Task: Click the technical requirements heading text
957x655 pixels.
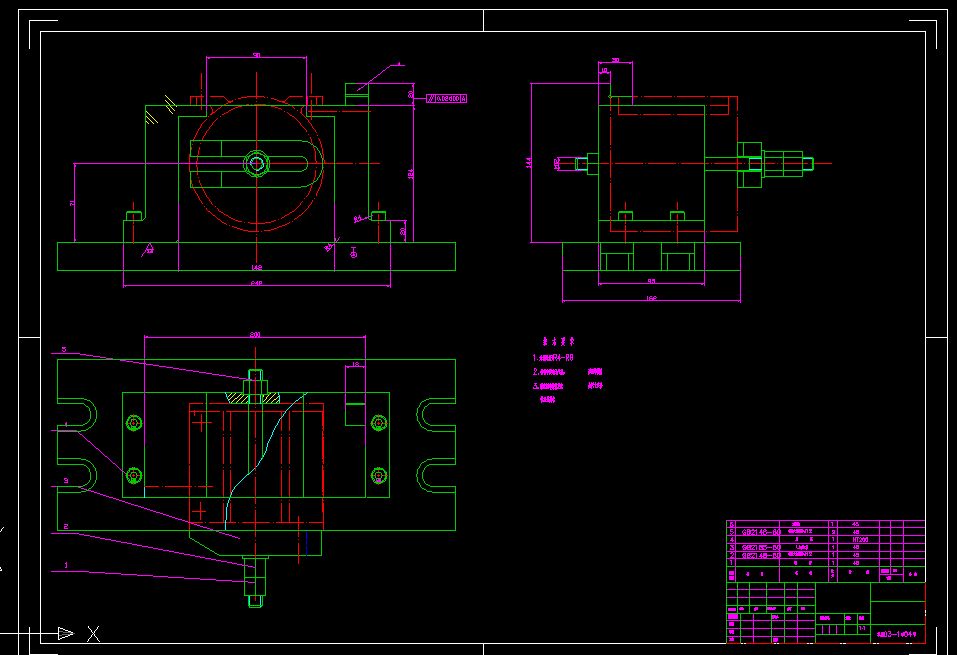Action: tap(558, 341)
